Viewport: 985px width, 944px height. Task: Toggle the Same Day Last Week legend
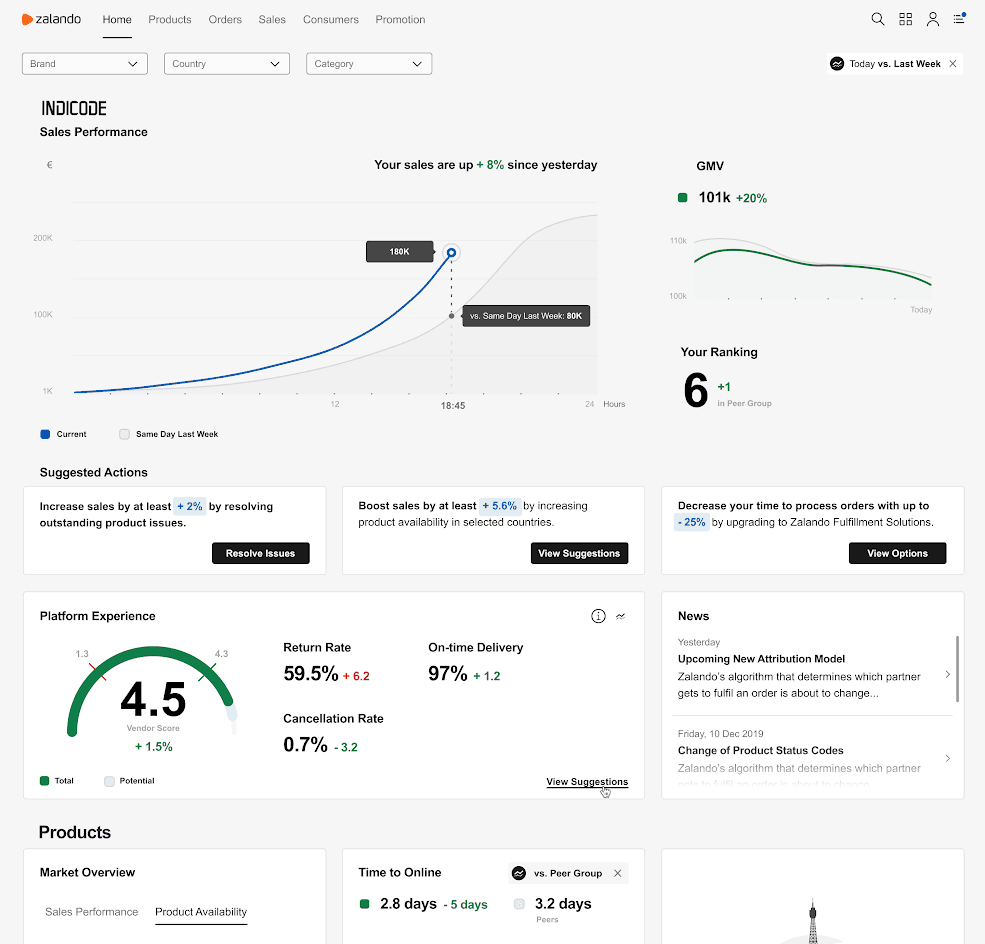tap(125, 434)
